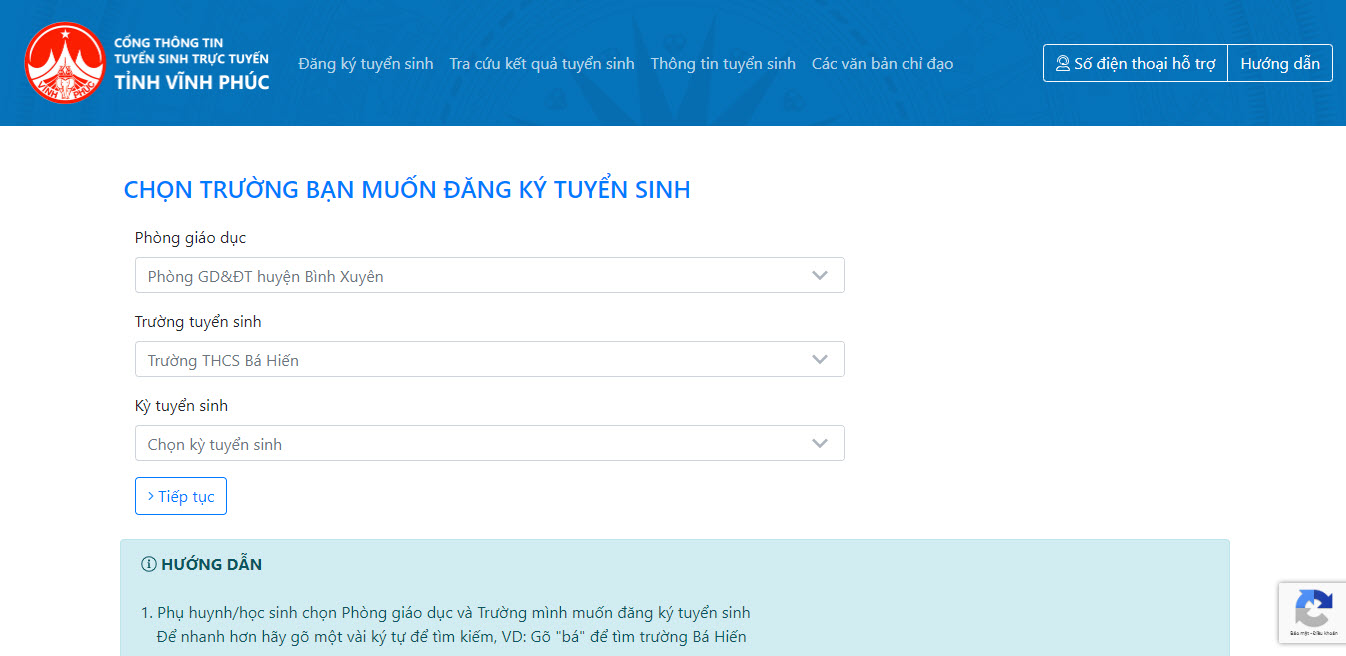The image size is (1346, 656).
Task: Click the Số điện thoại hỗ trợ button
Action: click(x=1135, y=63)
